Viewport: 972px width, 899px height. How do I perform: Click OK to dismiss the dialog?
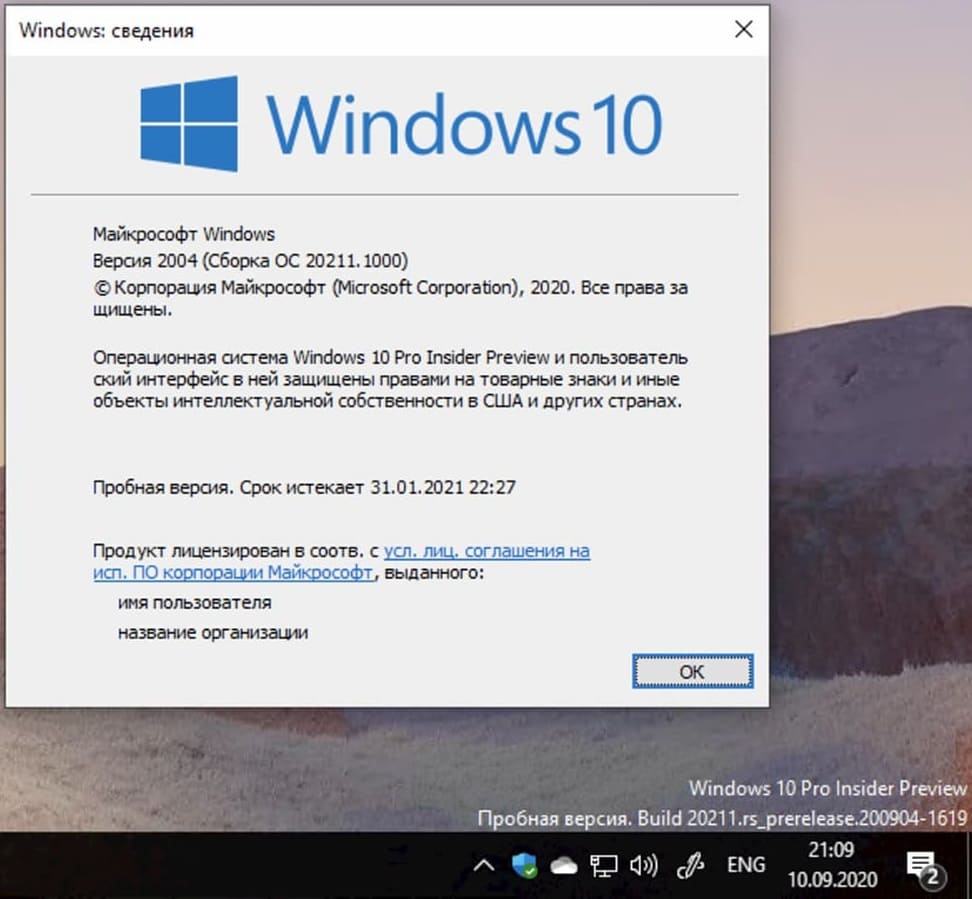pyautogui.click(x=692, y=671)
